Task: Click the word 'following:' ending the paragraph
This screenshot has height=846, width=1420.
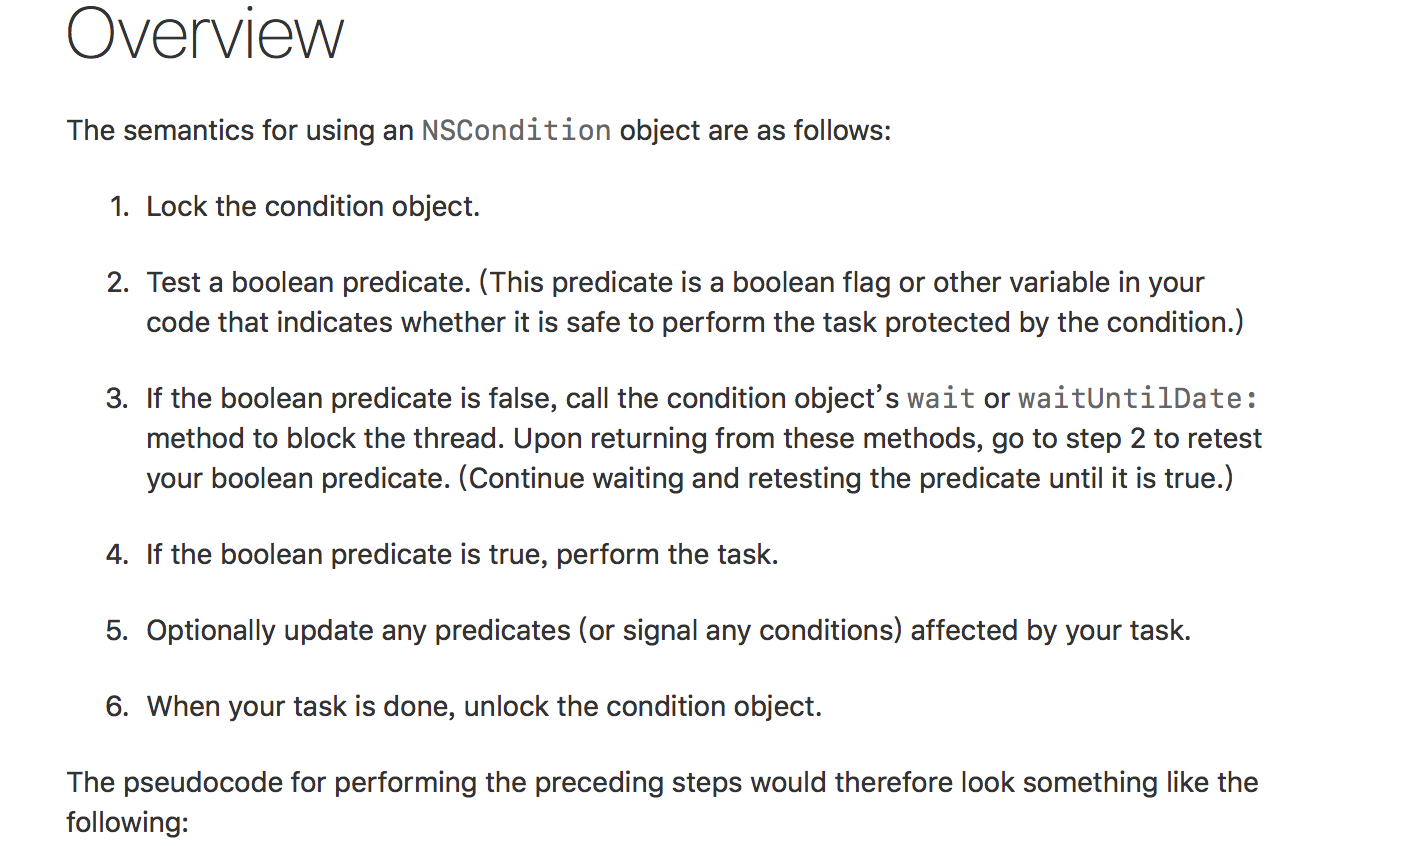Action: tap(127, 823)
